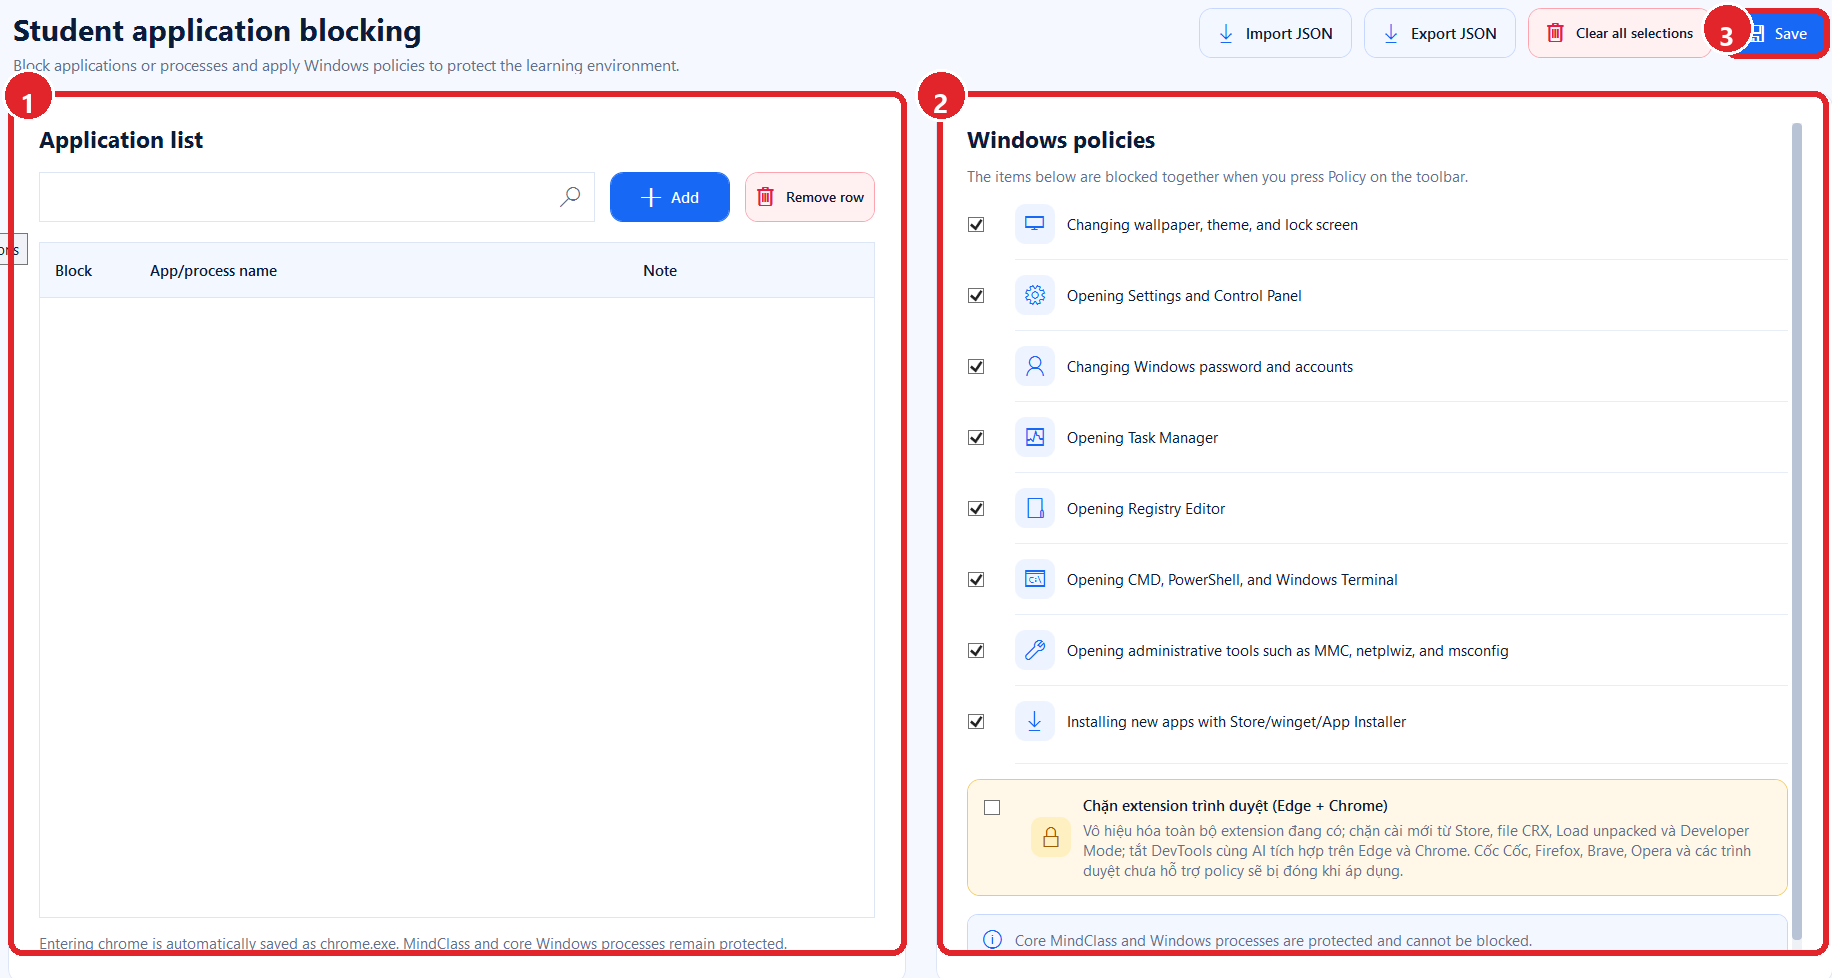The height and width of the screenshot is (978, 1832).
Task: Click the app install download icon
Action: [1035, 721]
